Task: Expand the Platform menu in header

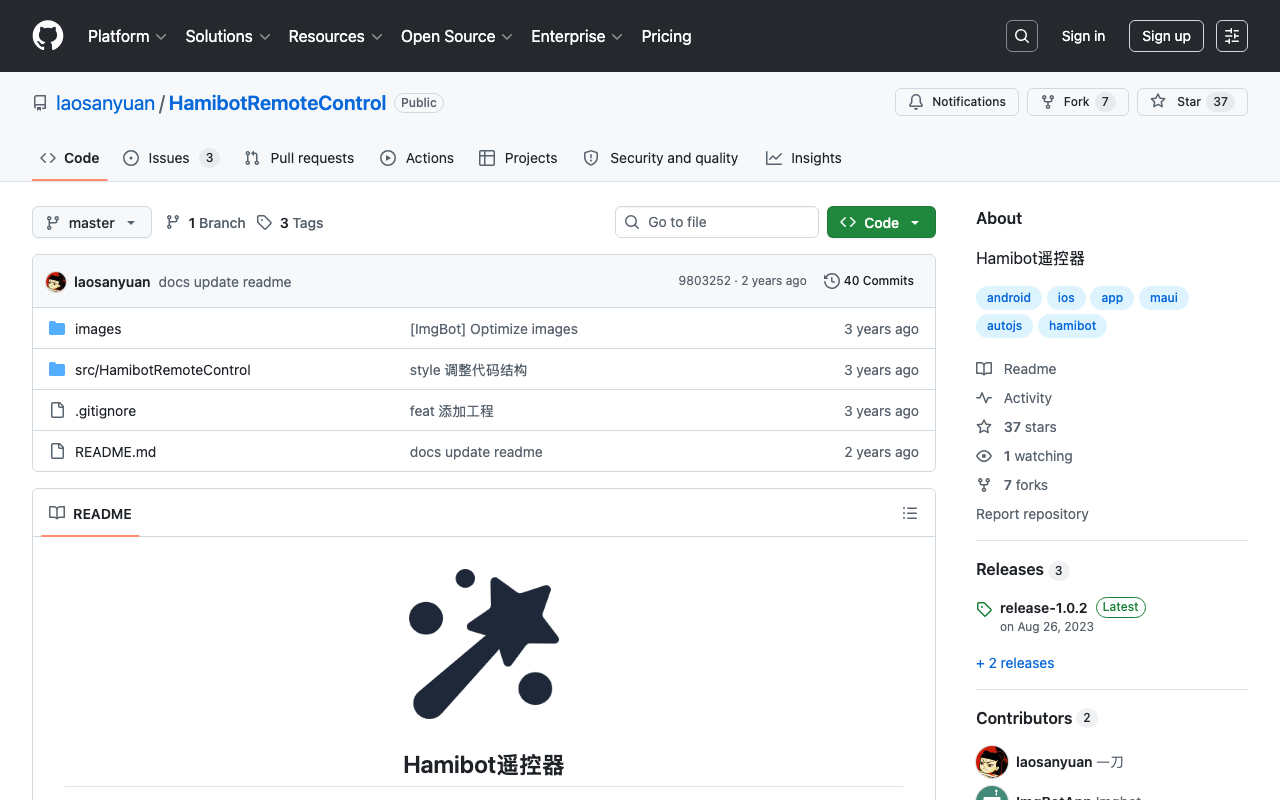Action: pyautogui.click(x=127, y=36)
